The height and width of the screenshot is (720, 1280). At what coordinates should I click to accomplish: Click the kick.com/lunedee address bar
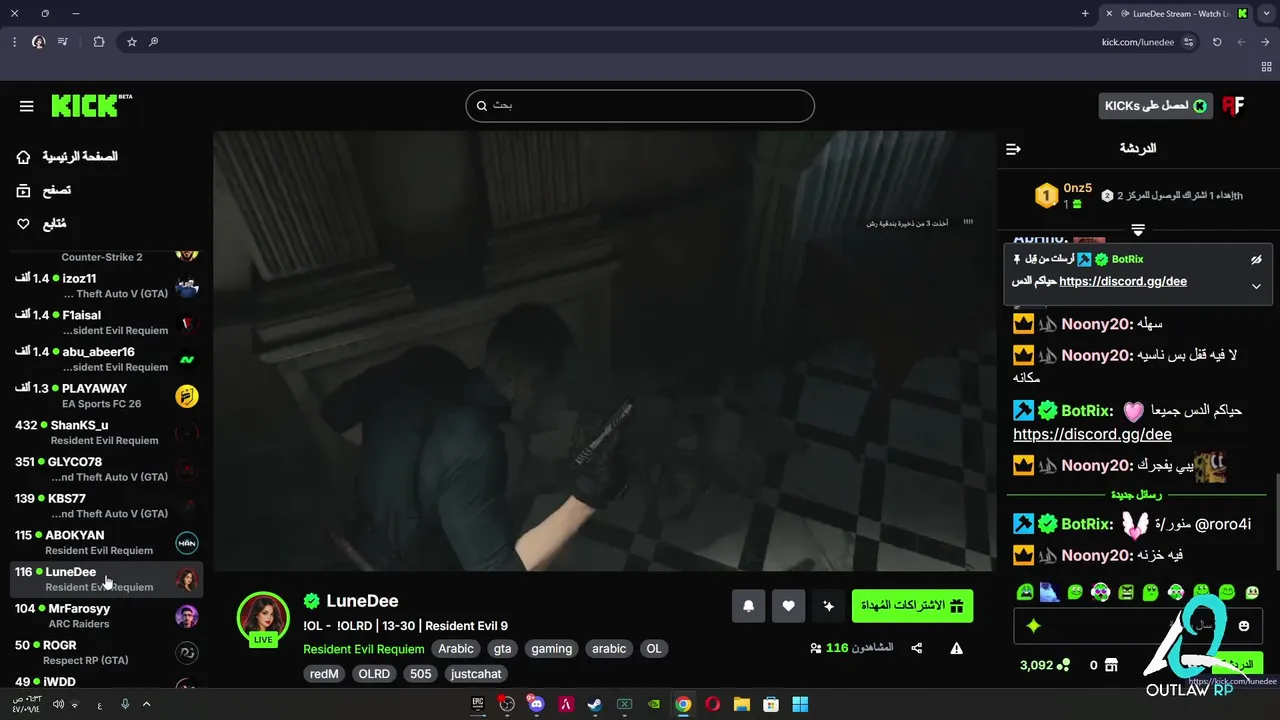click(x=1138, y=42)
